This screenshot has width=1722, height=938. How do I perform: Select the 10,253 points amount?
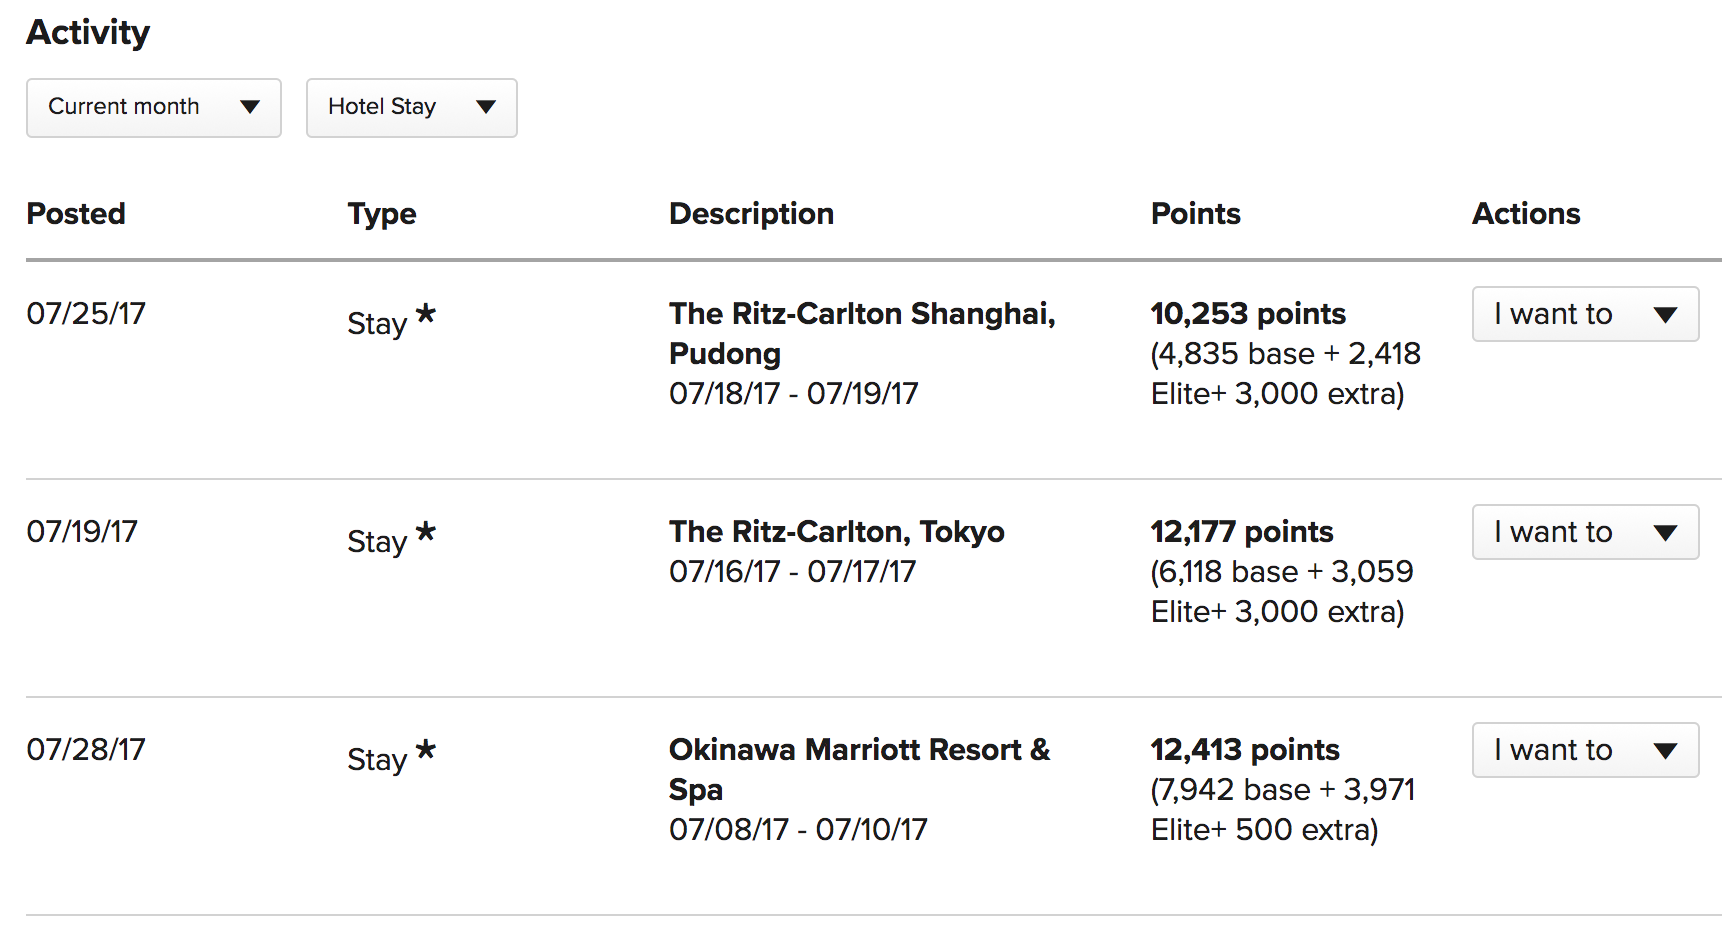tap(1248, 314)
